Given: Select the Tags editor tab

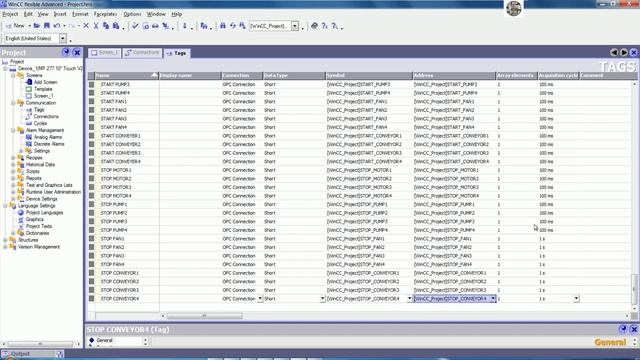Looking at the screenshot, I should [x=176, y=53].
